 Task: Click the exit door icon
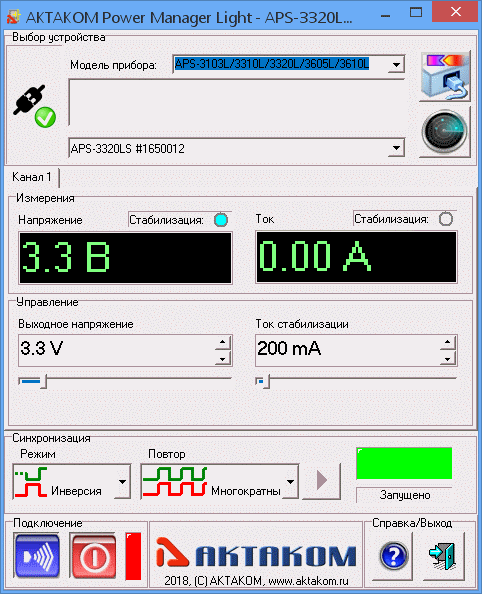443,556
